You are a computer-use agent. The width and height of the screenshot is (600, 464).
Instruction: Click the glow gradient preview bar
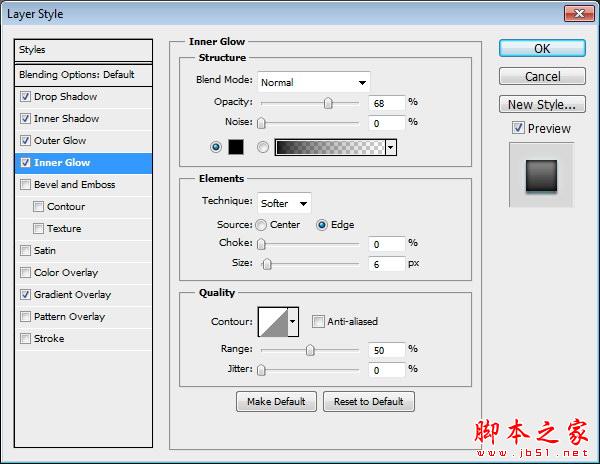[330, 147]
